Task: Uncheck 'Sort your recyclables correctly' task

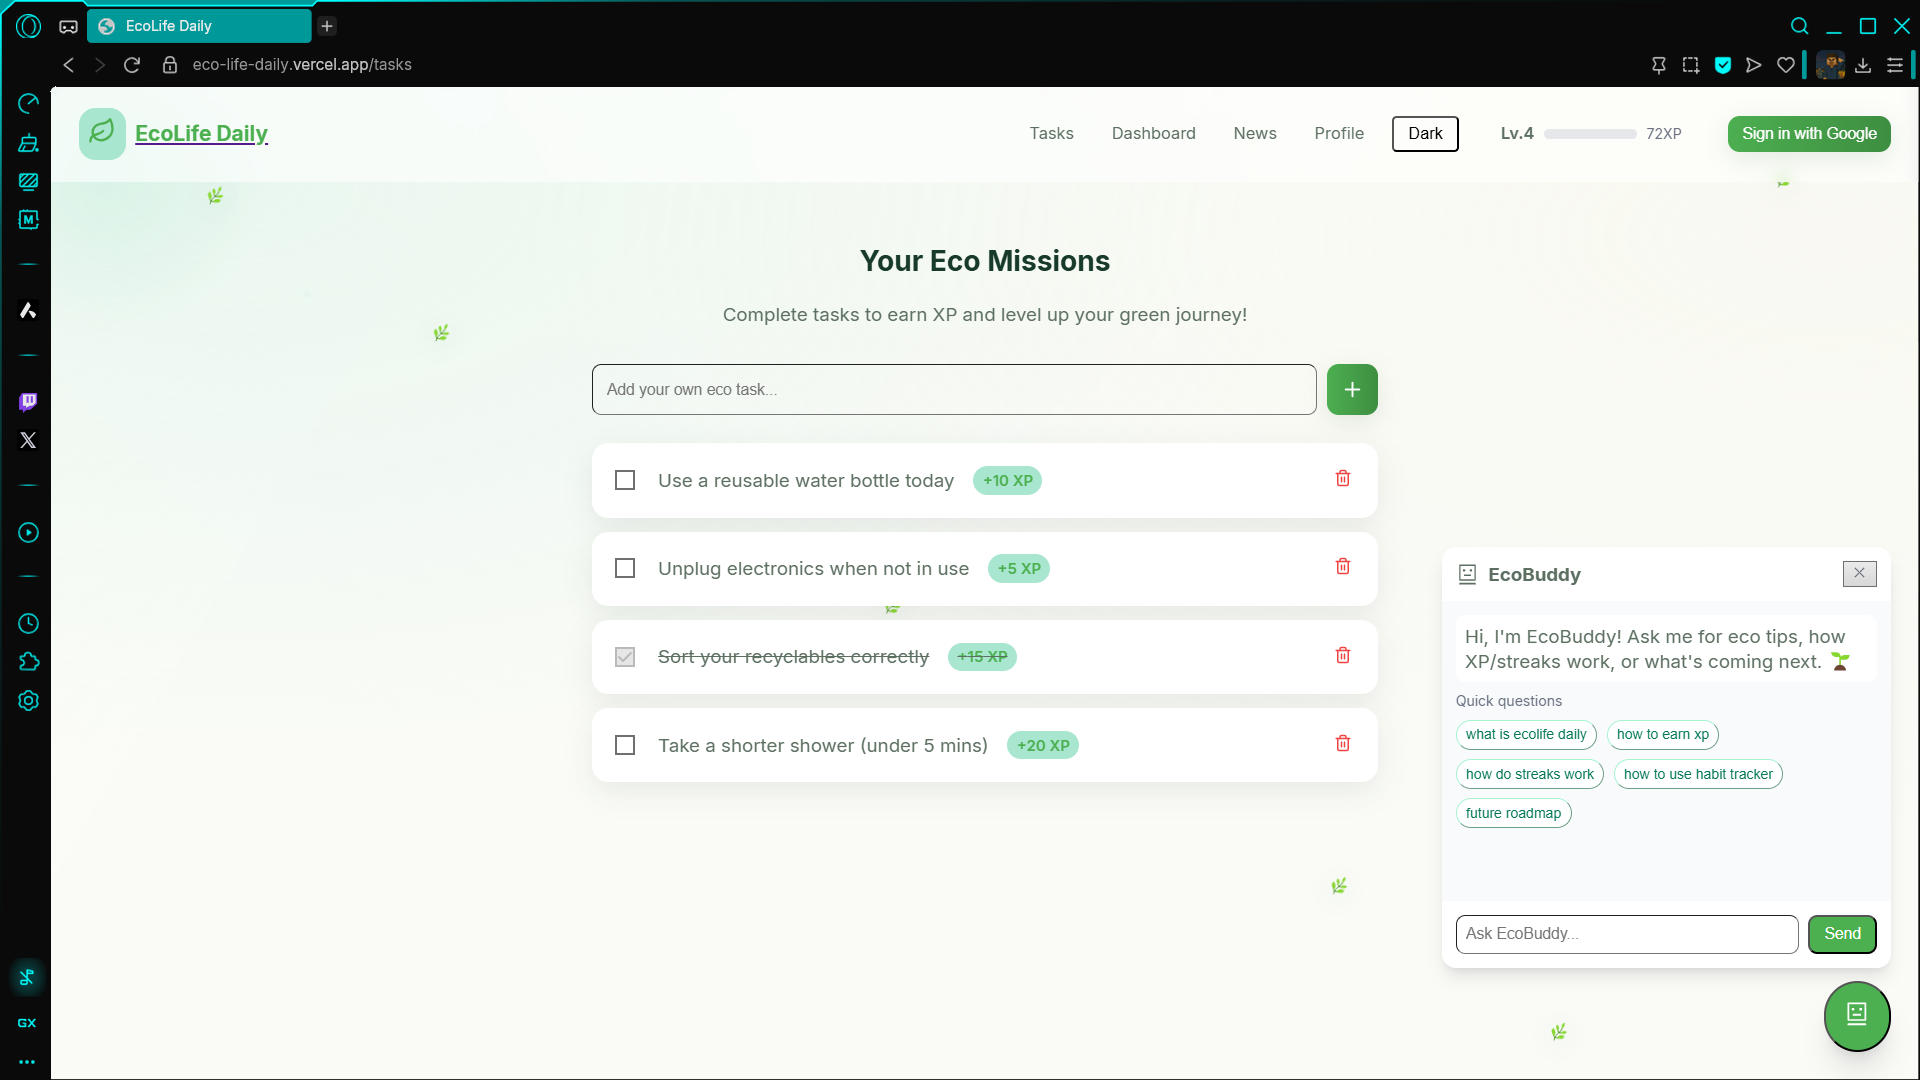Action: (x=625, y=657)
